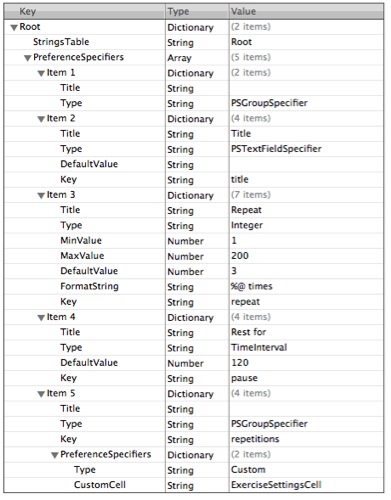
Task: Collapse the top PreferenceSpecifiers array triangle
Action: coord(28,58)
